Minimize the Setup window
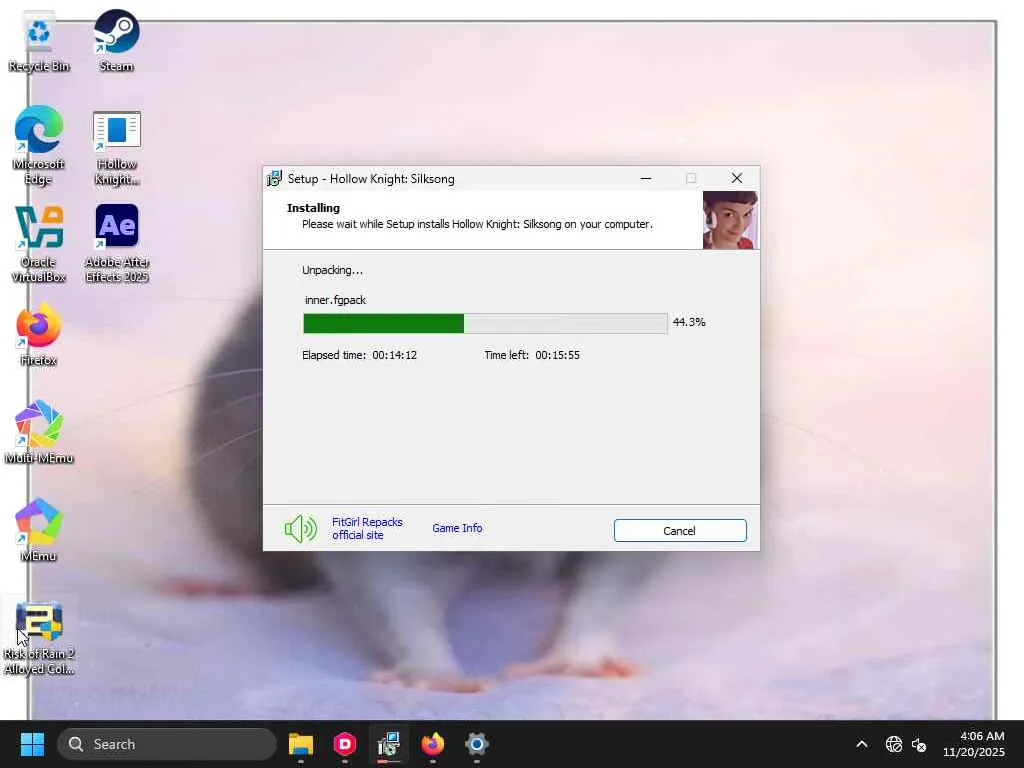The width and height of the screenshot is (1024, 768). click(646, 178)
